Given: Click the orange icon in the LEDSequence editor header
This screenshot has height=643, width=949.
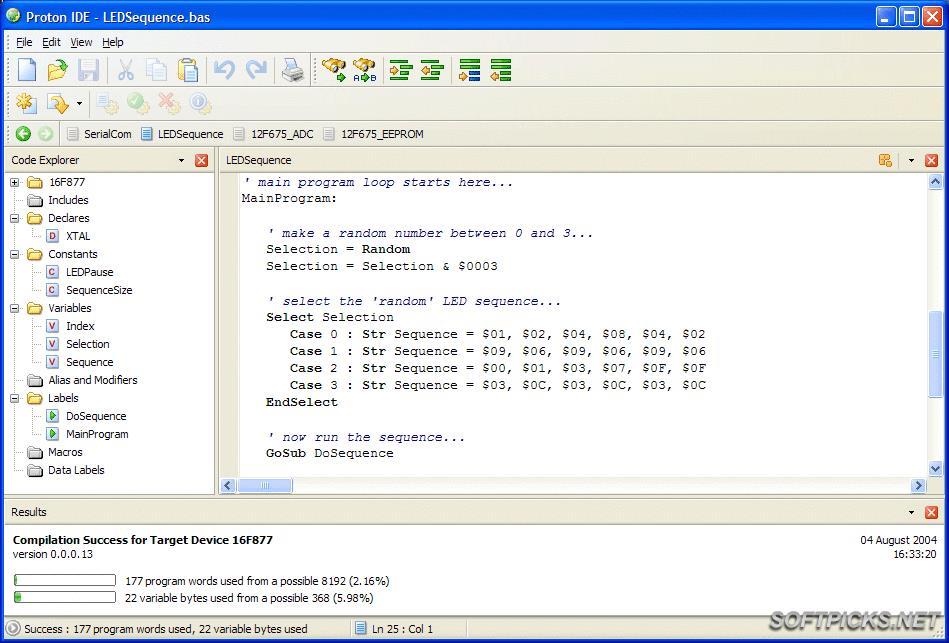Looking at the screenshot, I should pos(885,160).
